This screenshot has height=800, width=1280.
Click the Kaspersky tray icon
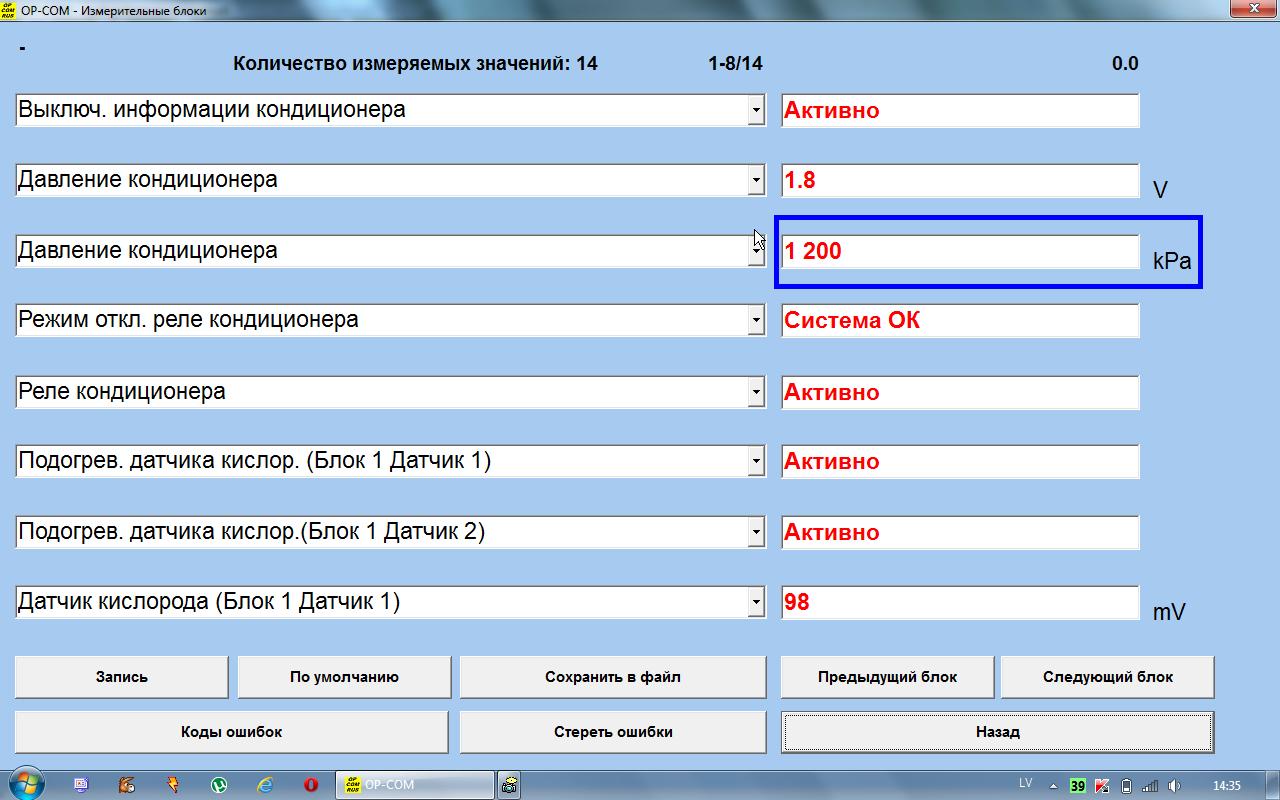tap(1103, 786)
